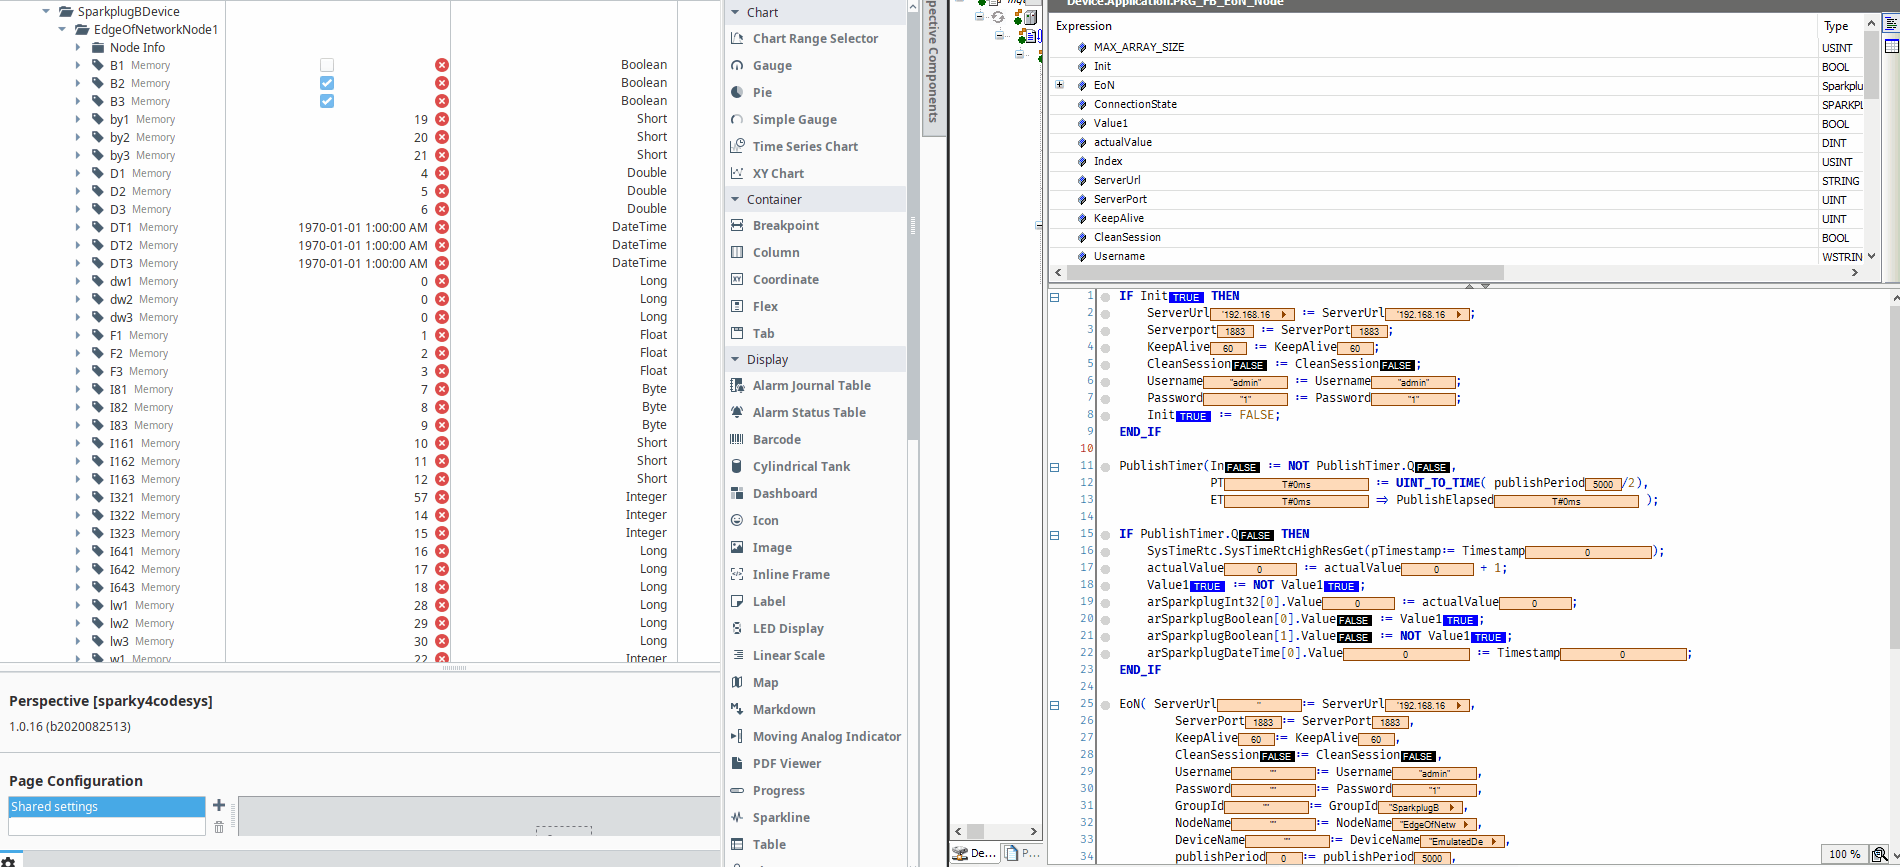Click the Barcode component icon
This screenshot has height=867, width=1900.
pyautogui.click(x=737, y=439)
